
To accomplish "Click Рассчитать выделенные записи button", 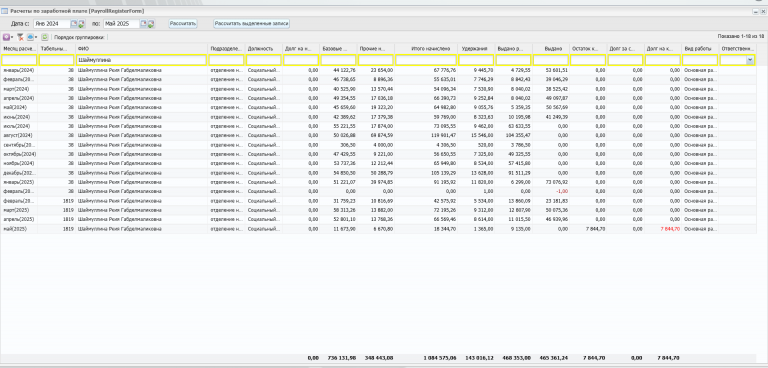I will tap(252, 23).
